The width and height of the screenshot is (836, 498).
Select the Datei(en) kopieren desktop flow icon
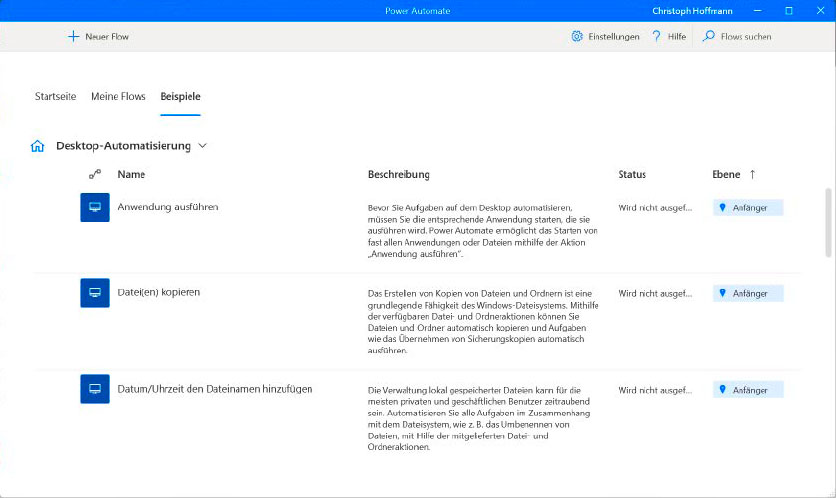(95, 293)
